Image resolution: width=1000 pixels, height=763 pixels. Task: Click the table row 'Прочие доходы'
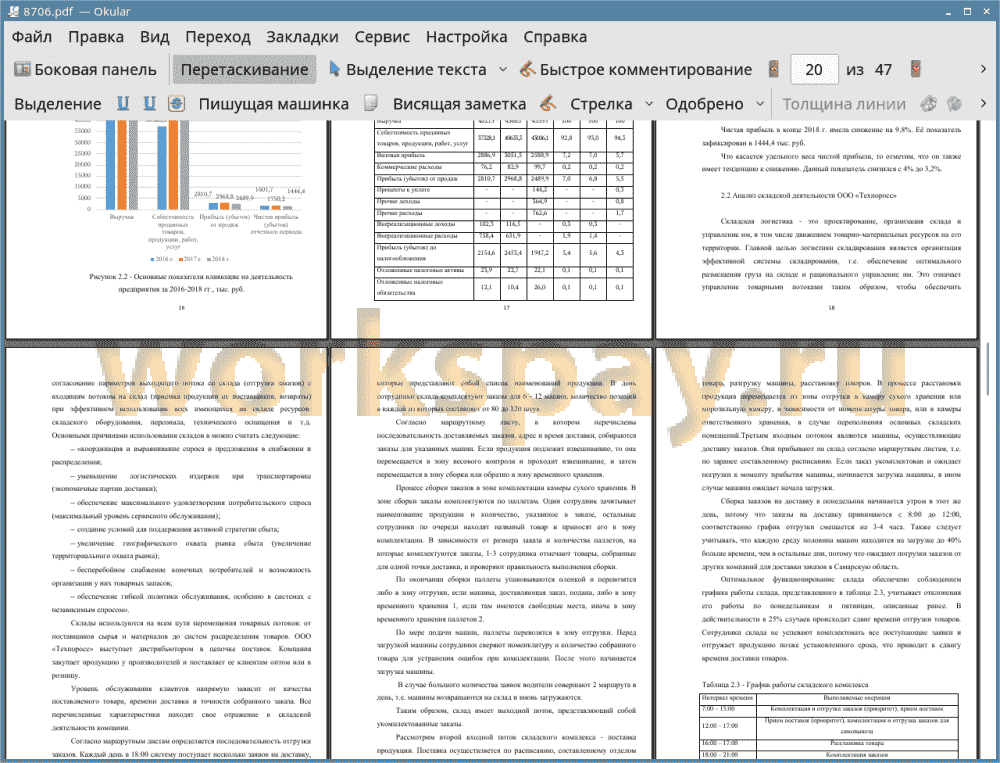[503, 202]
